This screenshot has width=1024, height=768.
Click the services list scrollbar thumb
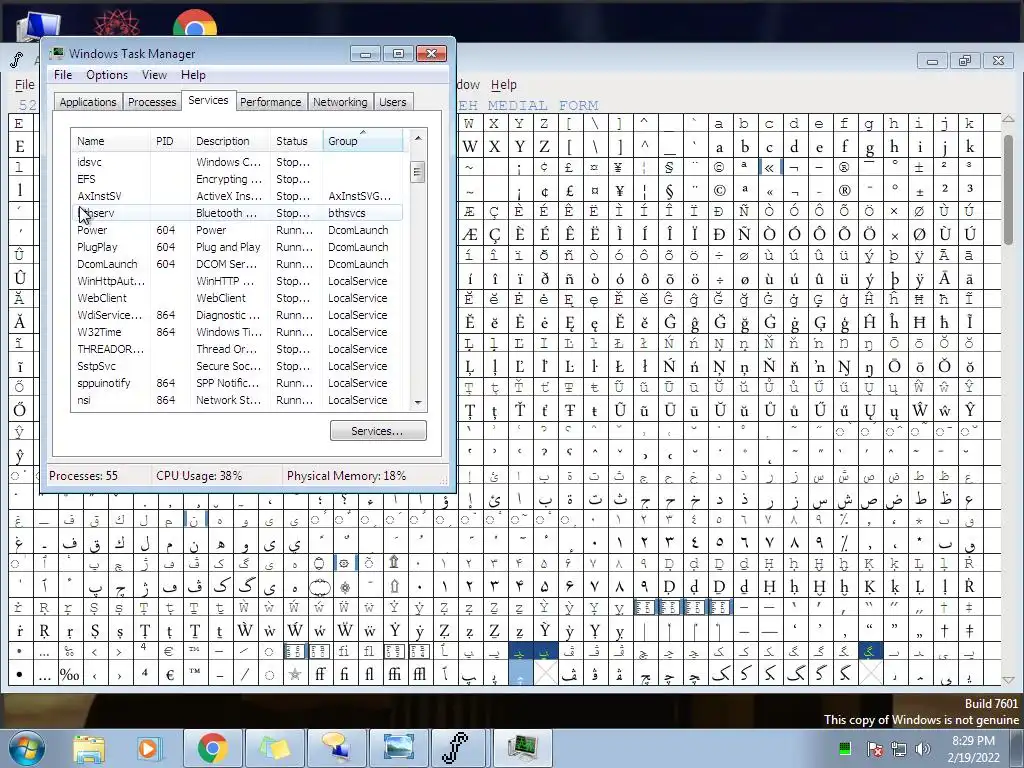[x=418, y=172]
